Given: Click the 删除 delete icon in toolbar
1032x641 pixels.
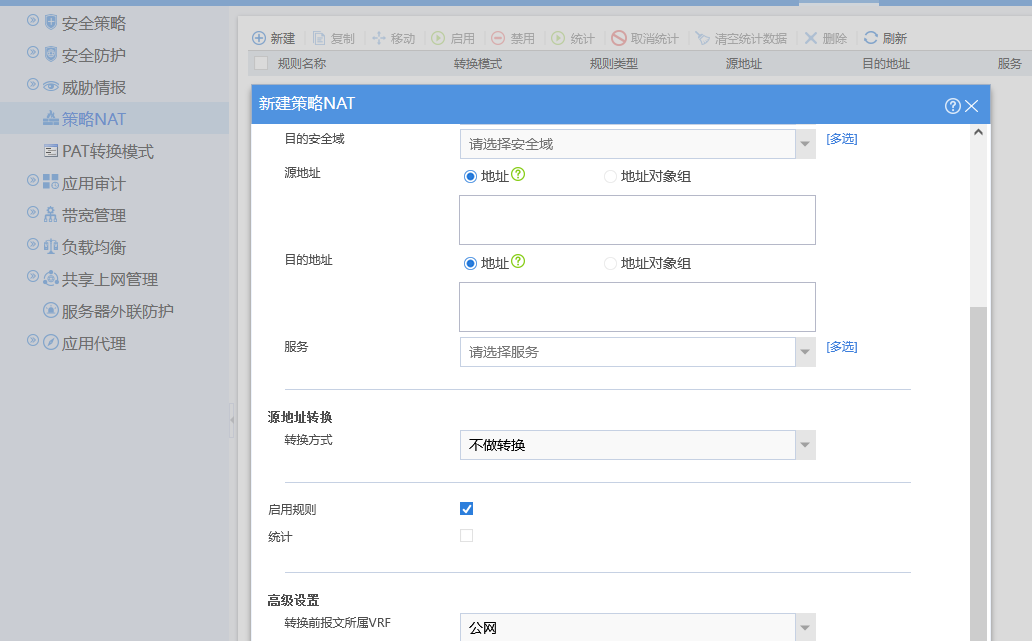Looking at the screenshot, I should (811, 38).
